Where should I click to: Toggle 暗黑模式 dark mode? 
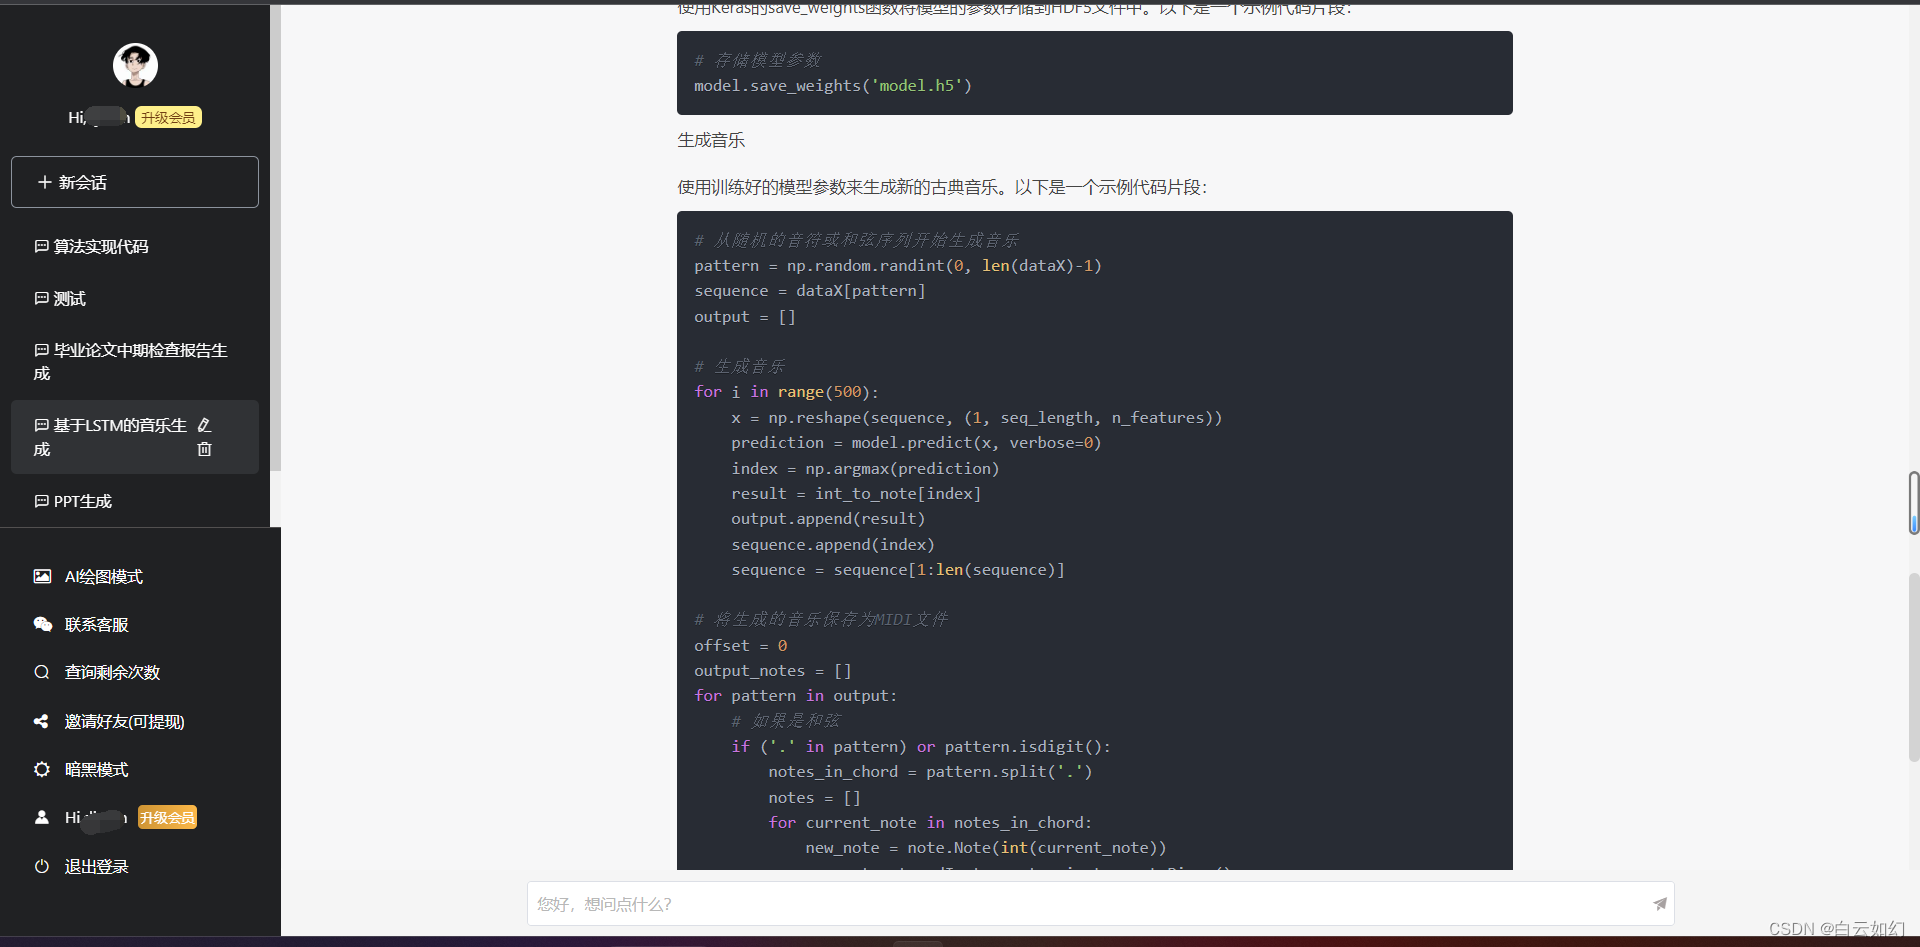click(97, 770)
